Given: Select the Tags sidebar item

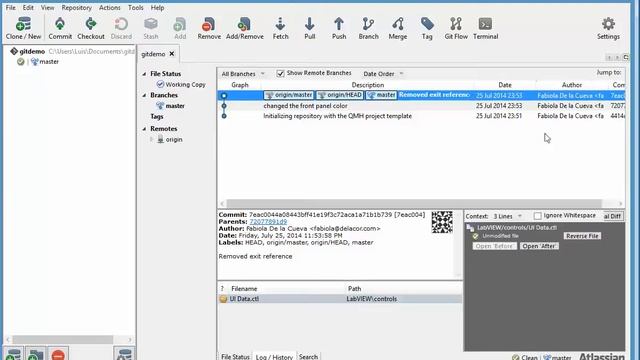Looking at the screenshot, I should coord(157,116).
